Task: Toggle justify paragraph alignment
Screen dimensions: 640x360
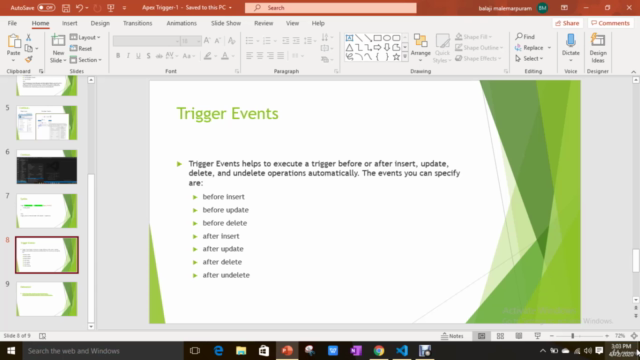Action: [x=280, y=56]
